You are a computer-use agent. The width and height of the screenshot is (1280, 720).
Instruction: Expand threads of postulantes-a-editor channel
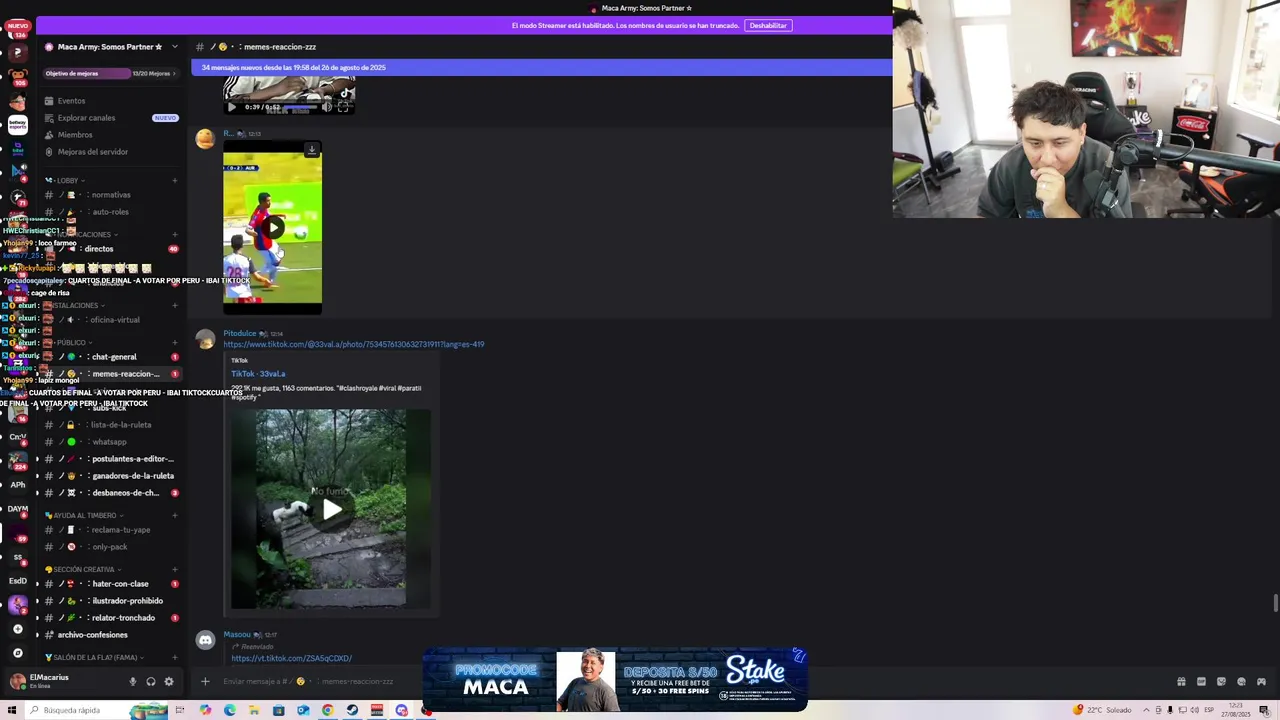point(37,459)
